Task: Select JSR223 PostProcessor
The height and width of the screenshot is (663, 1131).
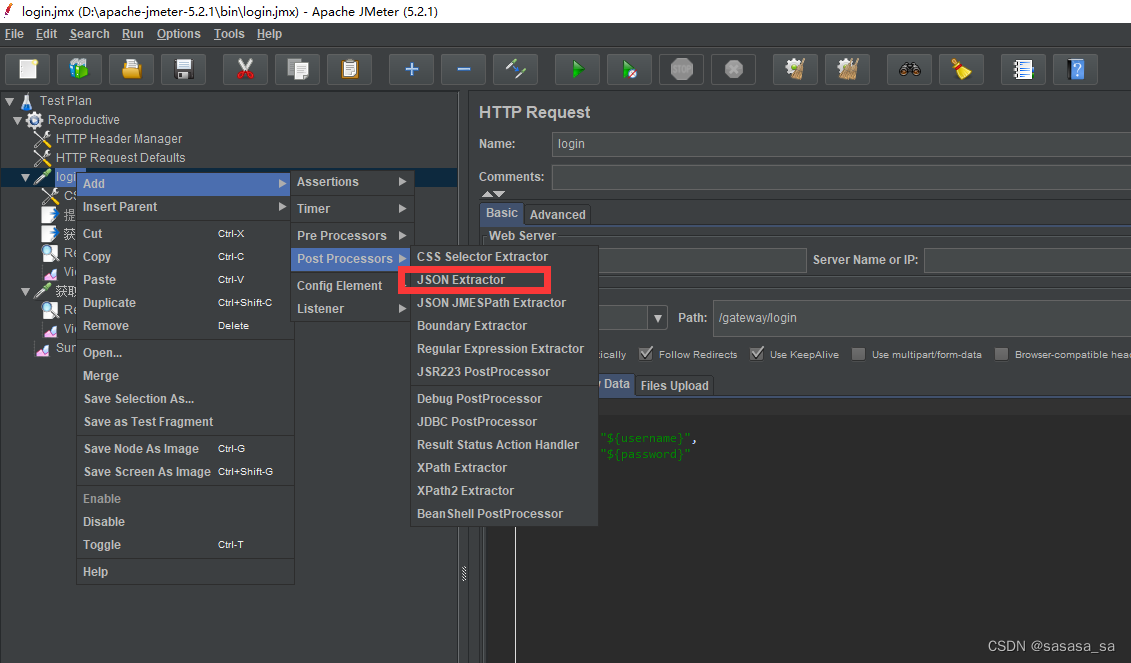Action: 503,372
